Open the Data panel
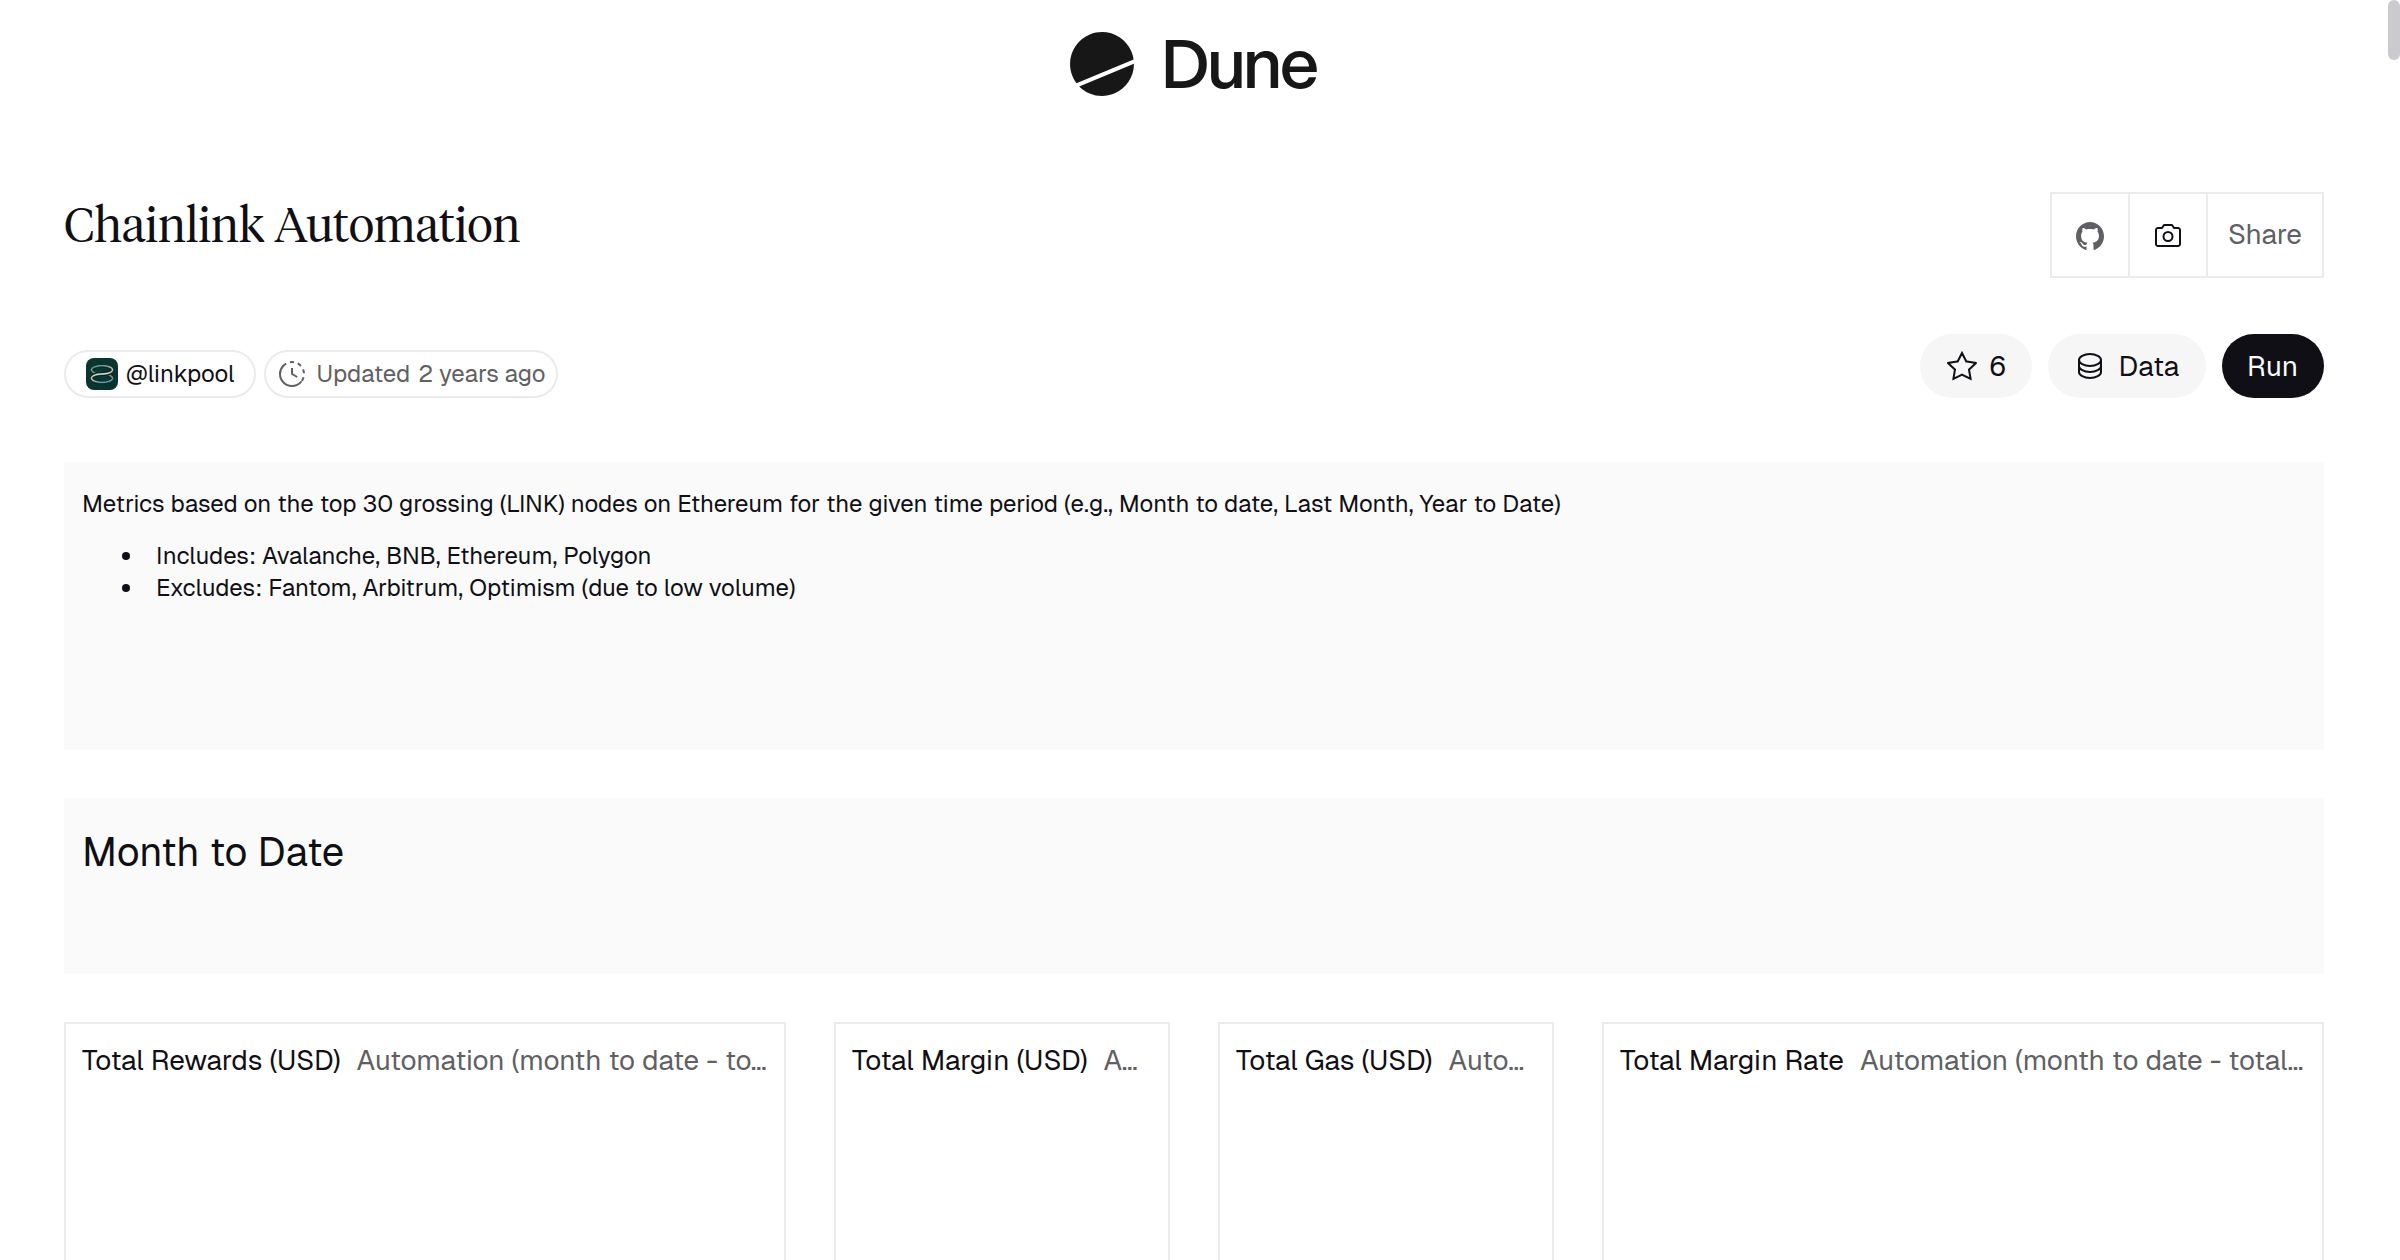The height and width of the screenshot is (1260, 2400). (x=2127, y=366)
